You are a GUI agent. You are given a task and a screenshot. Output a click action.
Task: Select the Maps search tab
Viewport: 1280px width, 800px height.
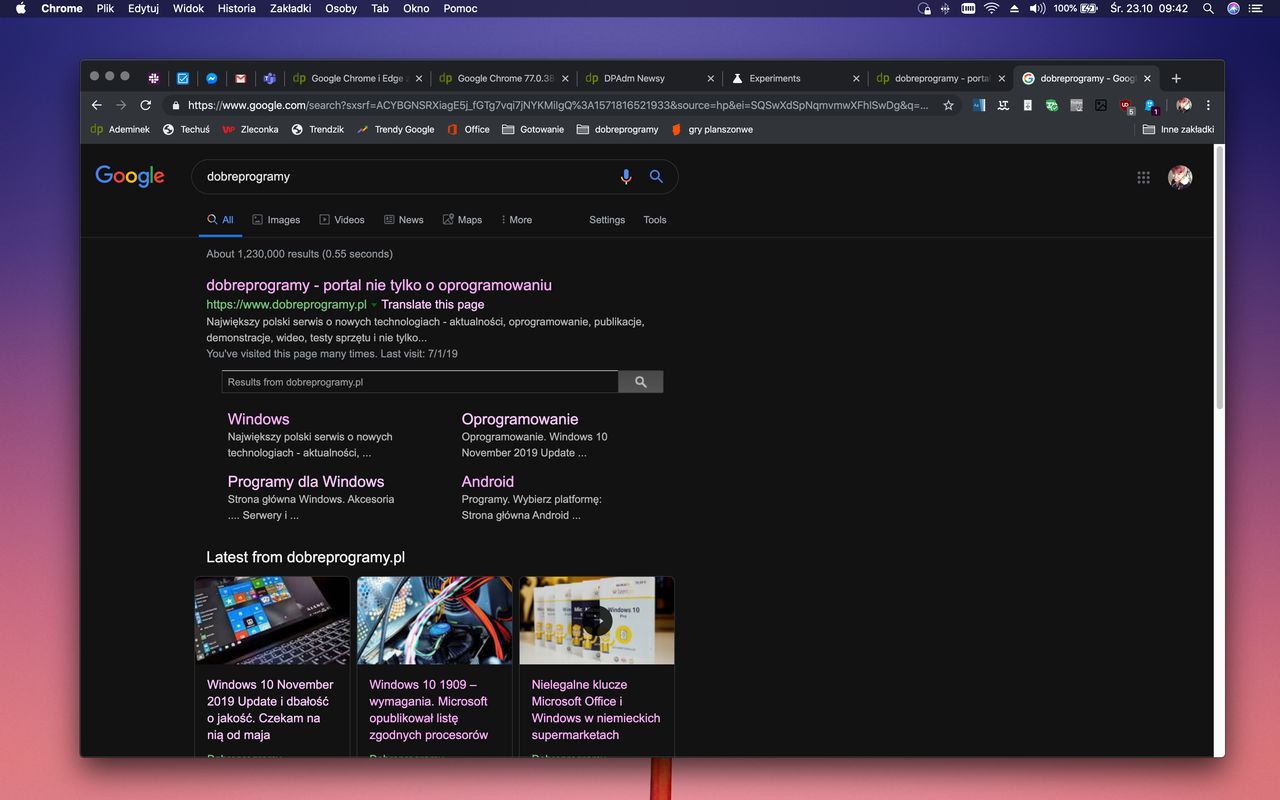[x=462, y=220]
